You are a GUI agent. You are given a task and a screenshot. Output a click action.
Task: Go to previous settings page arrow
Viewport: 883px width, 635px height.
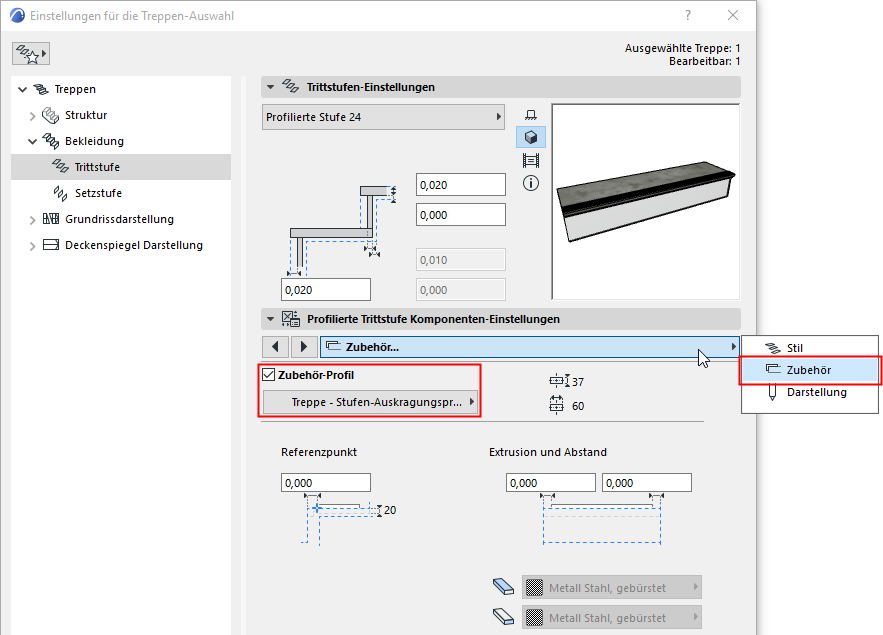275,347
